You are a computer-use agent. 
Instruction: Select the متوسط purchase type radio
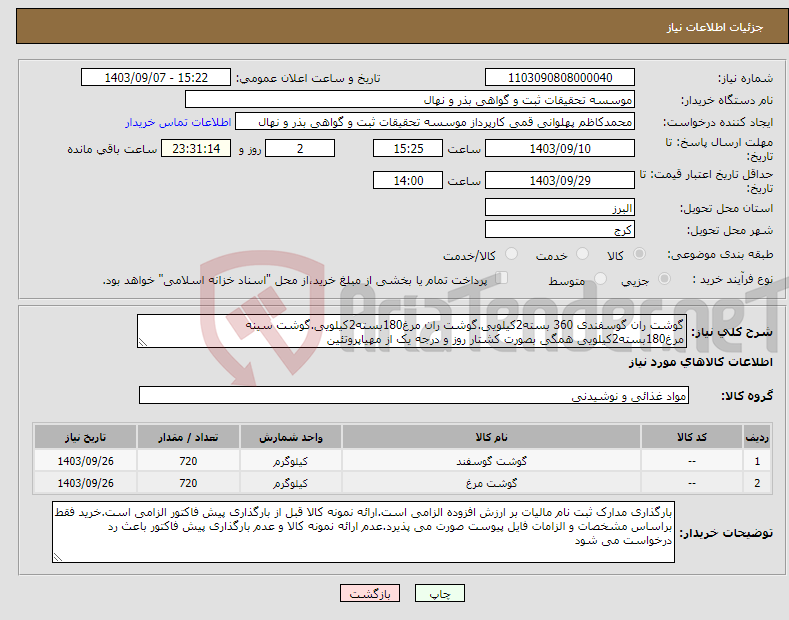[600, 278]
